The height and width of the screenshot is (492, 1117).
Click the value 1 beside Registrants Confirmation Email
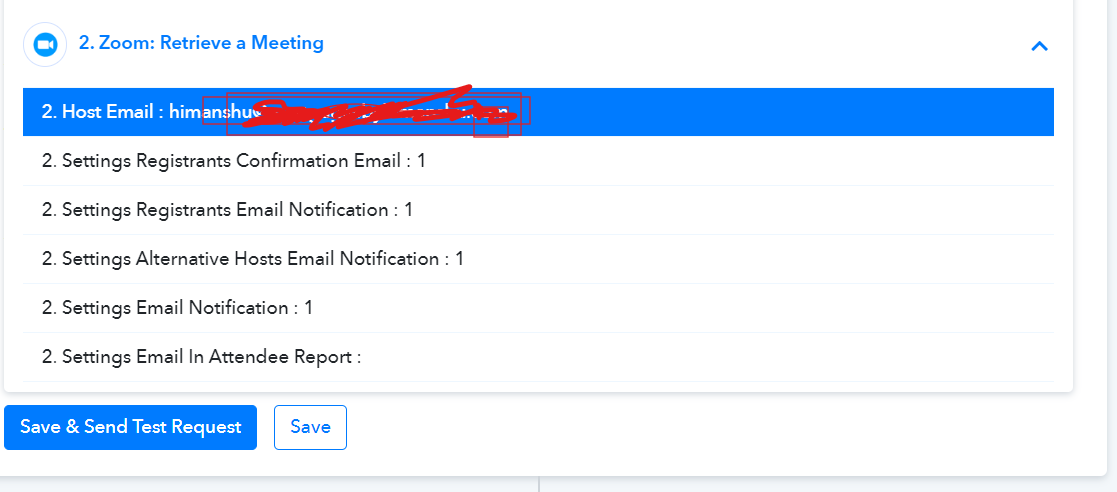[x=421, y=161]
